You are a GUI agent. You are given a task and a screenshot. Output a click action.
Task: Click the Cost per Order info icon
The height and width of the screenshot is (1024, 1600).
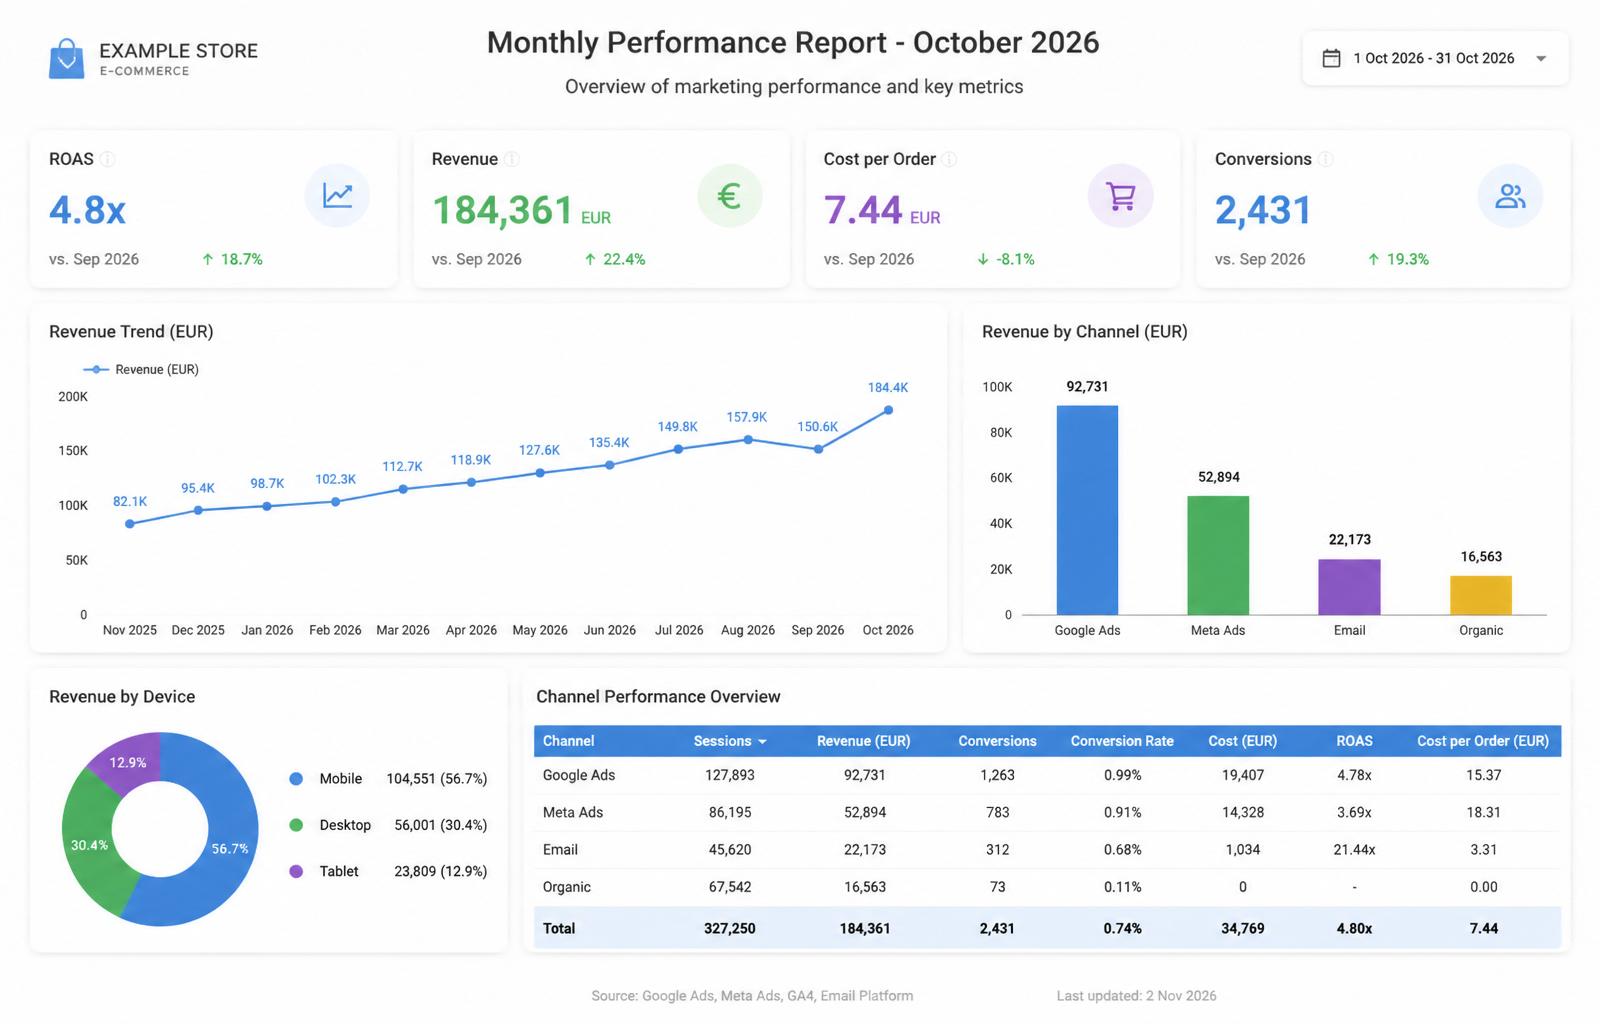pyautogui.click(x=949, y=159)
